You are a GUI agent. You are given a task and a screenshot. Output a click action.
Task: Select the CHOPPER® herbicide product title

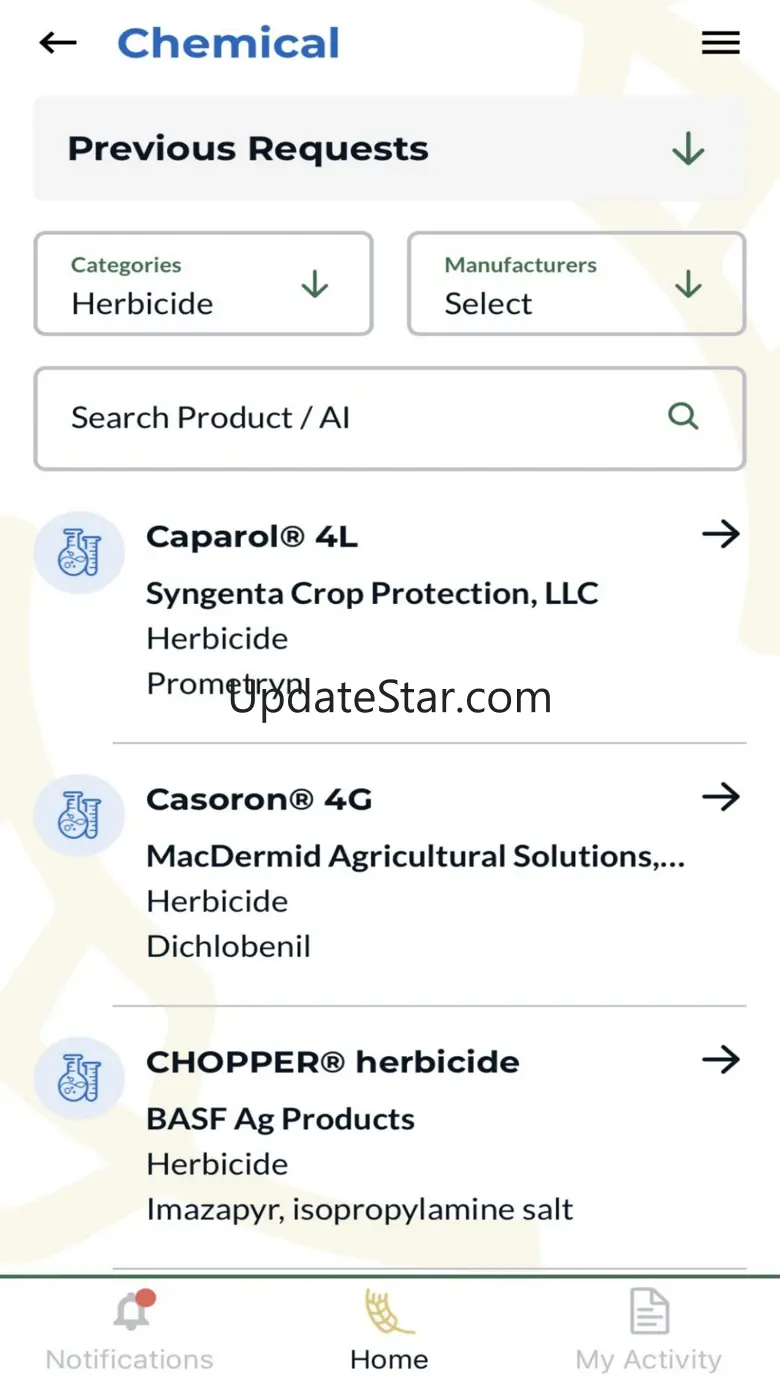pos(333,1062)
